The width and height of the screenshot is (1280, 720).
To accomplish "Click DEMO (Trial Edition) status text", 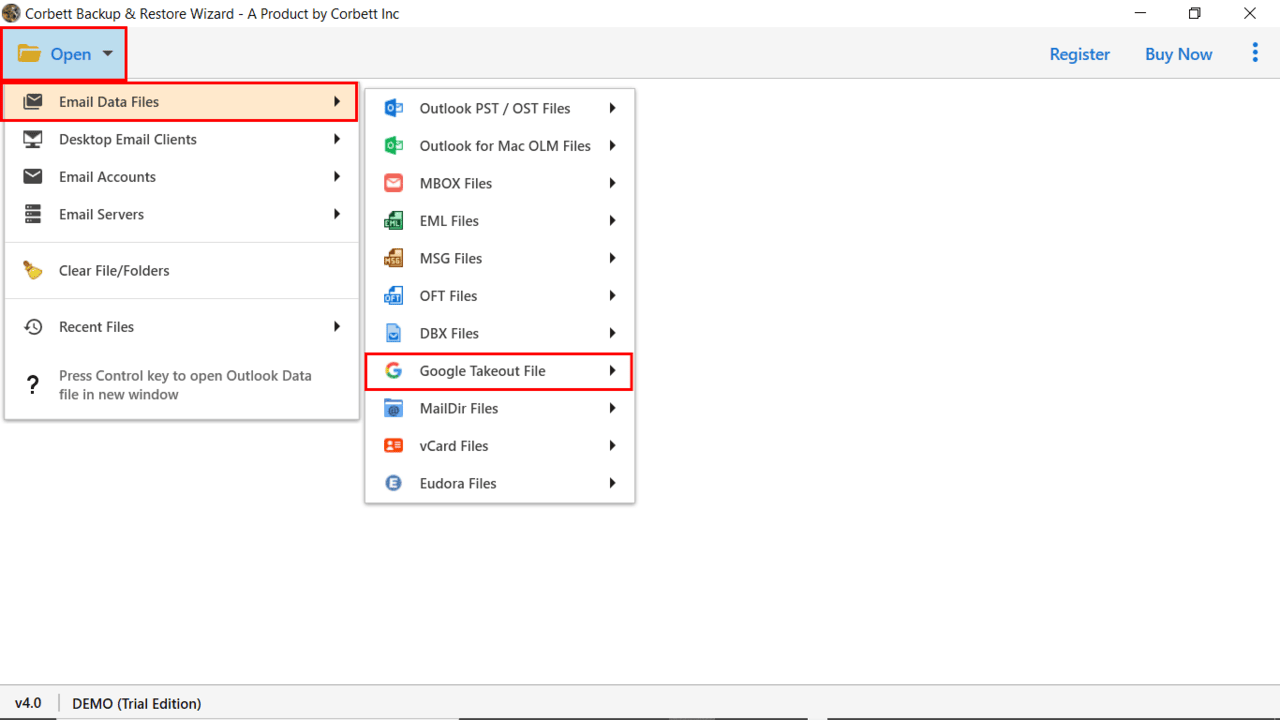I will click(137, 704).
